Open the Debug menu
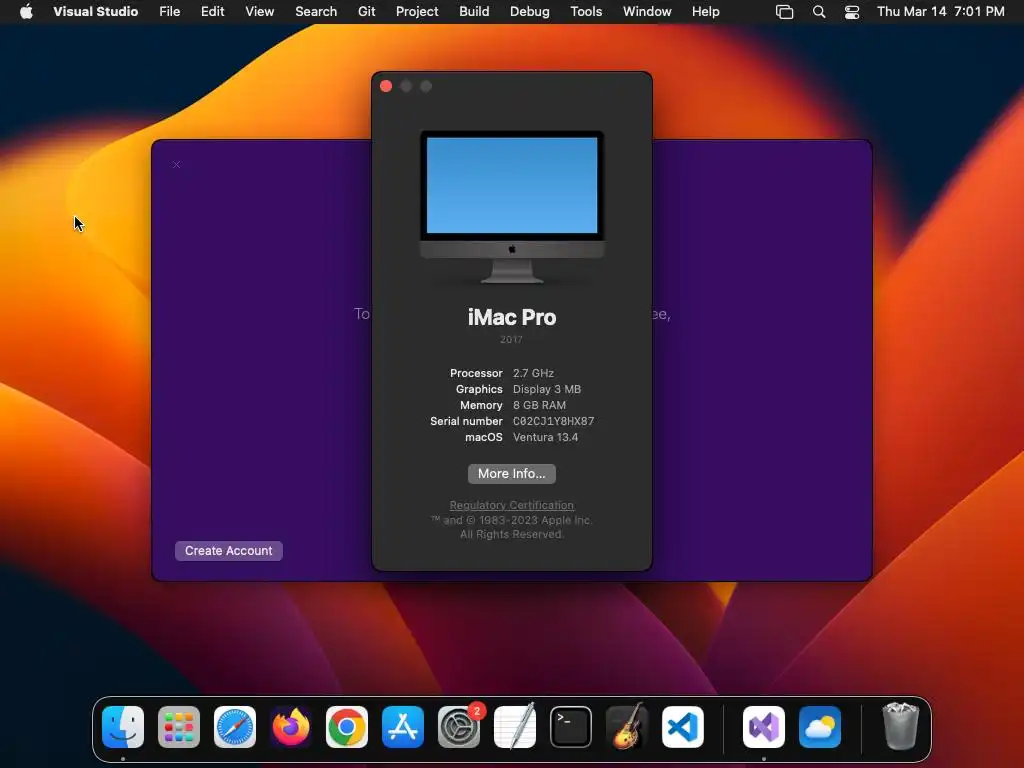Image resolution: width=1024 pixels, height=768 pixels. pyautogui.click(x=530, y=11)
